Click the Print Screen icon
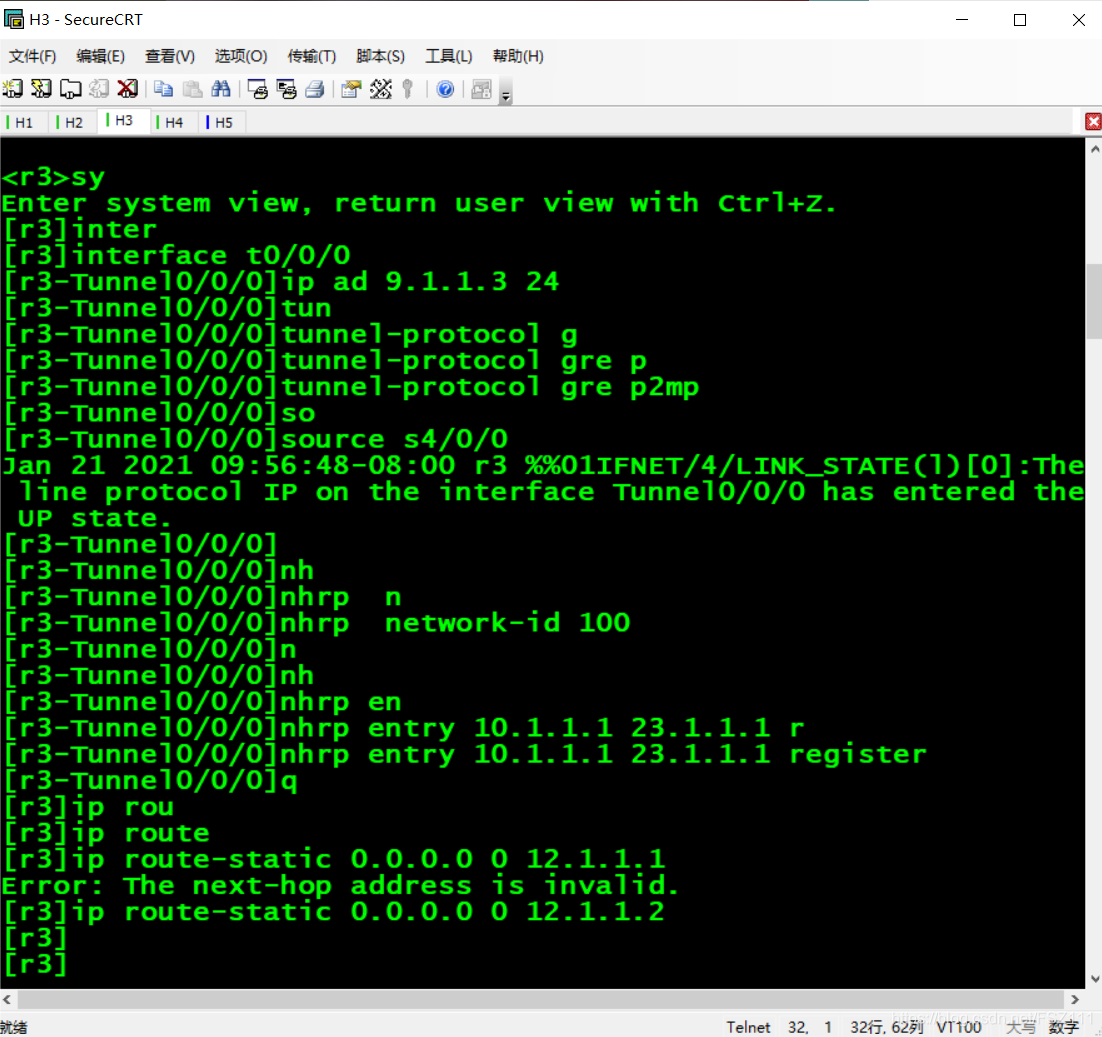 pos(258,89)
